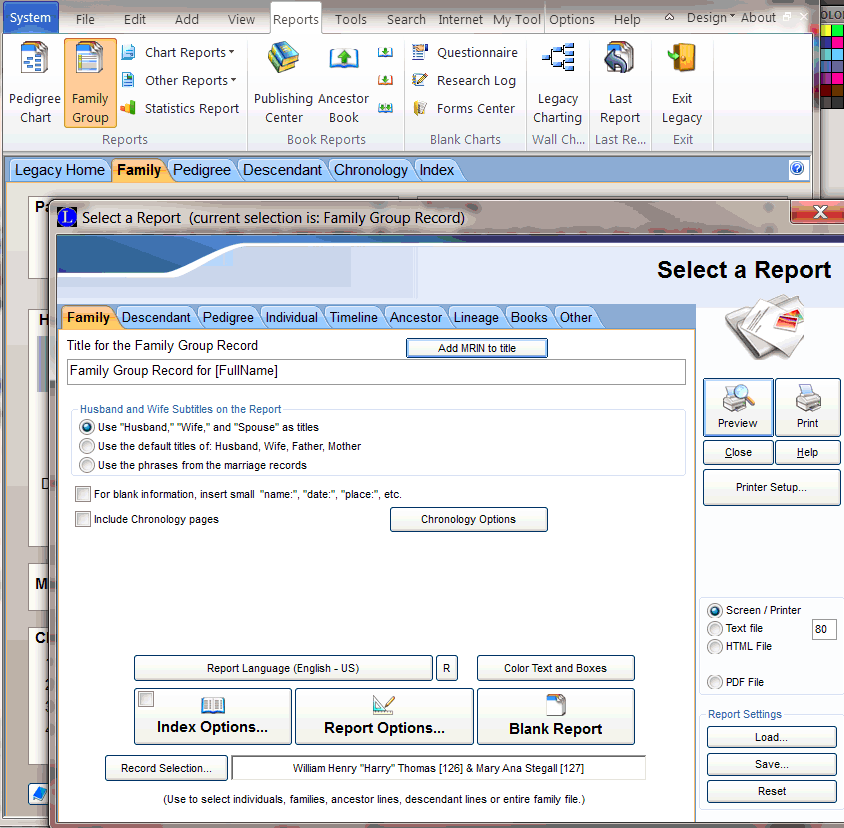This screenshot has width=844, height=828.
Task: Open the Legacy Home tab
Action: pos(60,170)
